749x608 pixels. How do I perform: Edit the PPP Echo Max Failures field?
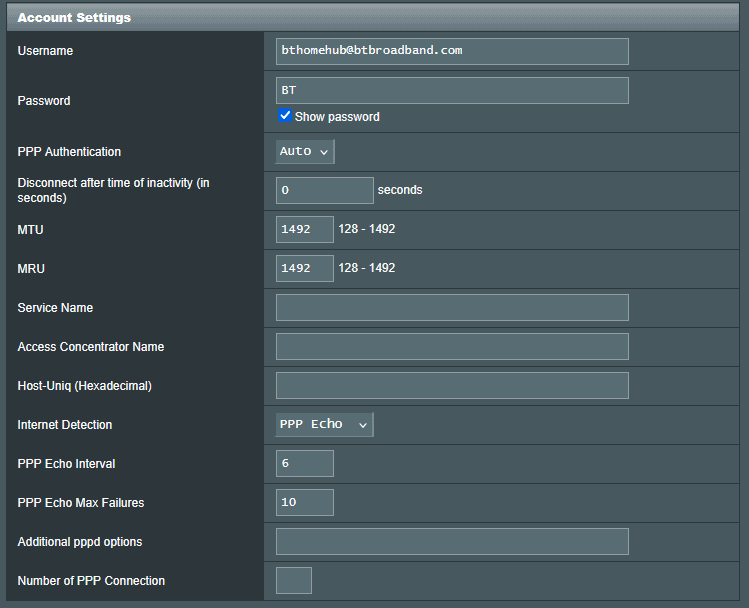[304, 502]
